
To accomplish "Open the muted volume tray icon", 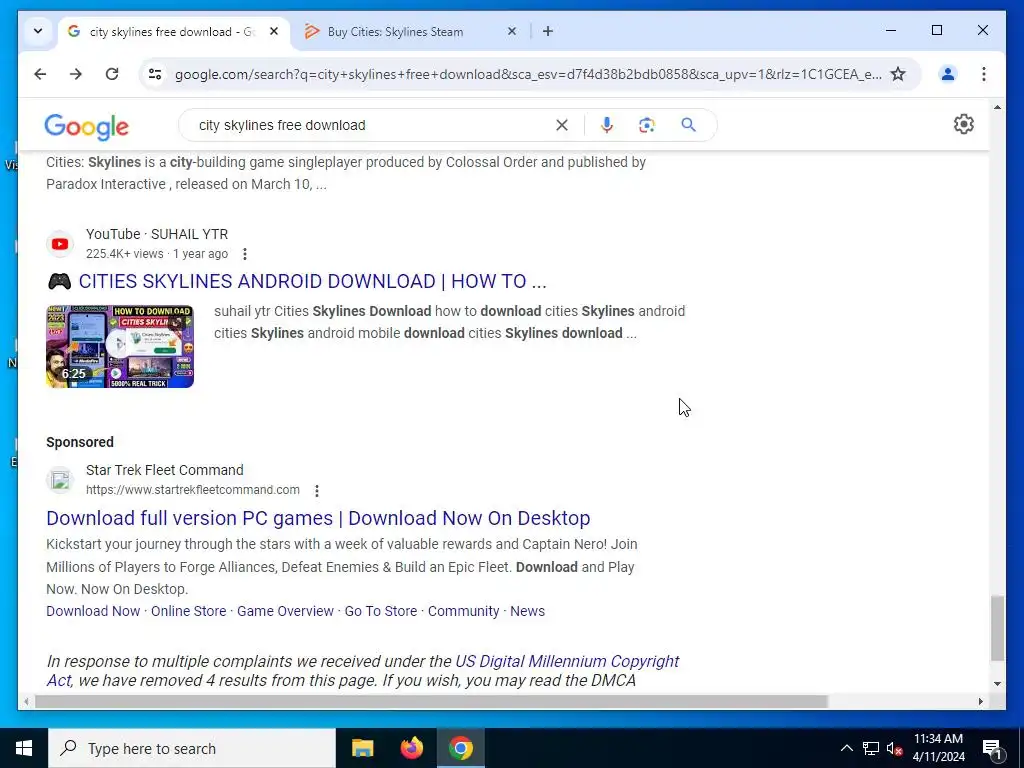I will pyautogui.click(x=895, y=748).
